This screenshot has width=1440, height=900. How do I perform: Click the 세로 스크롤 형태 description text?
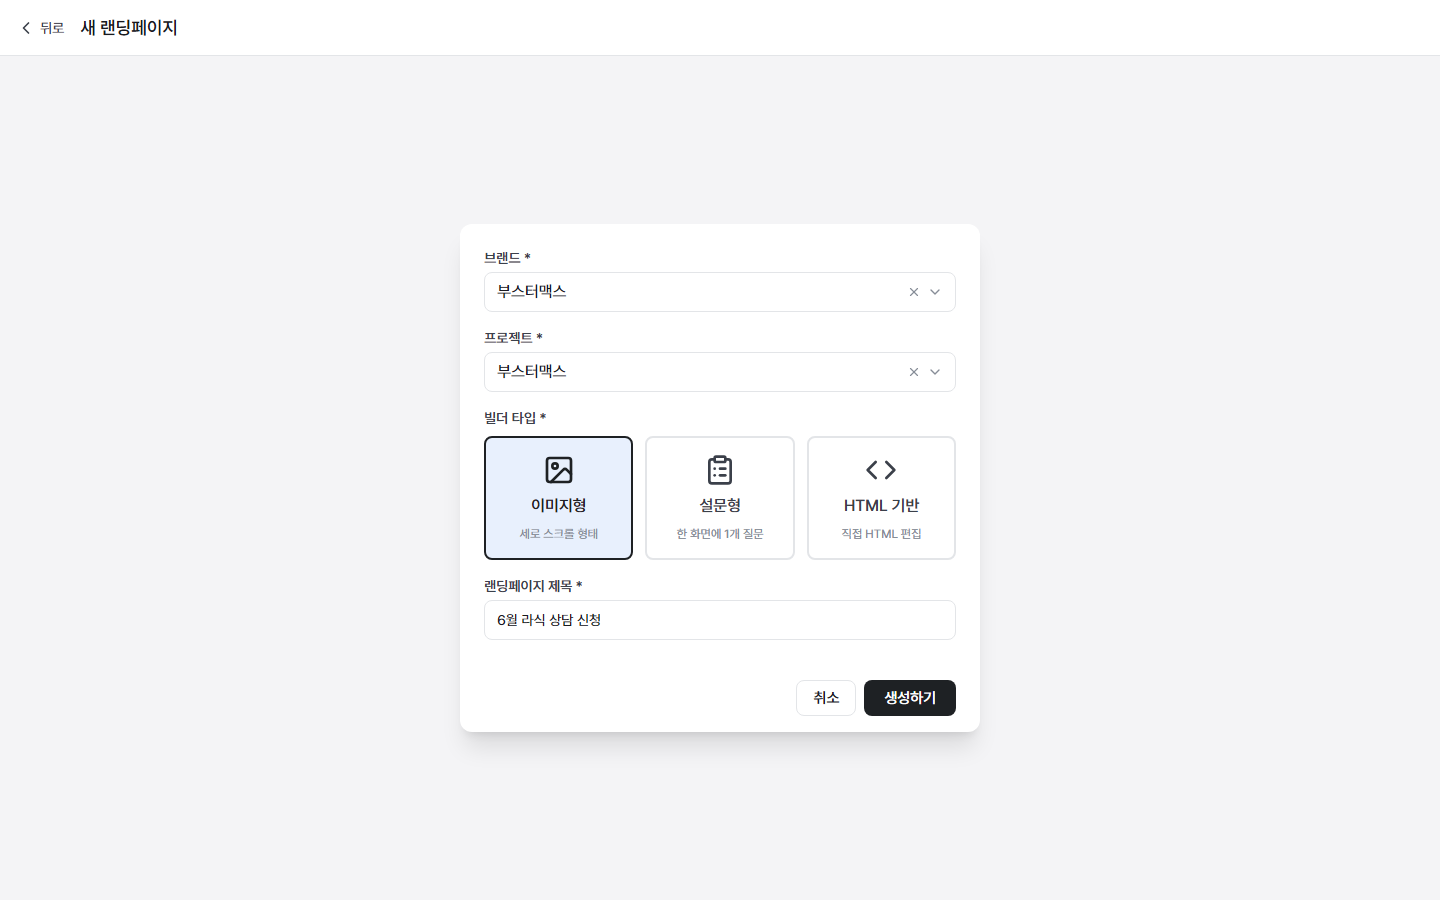pyautogui.click(x=559, y=534)
